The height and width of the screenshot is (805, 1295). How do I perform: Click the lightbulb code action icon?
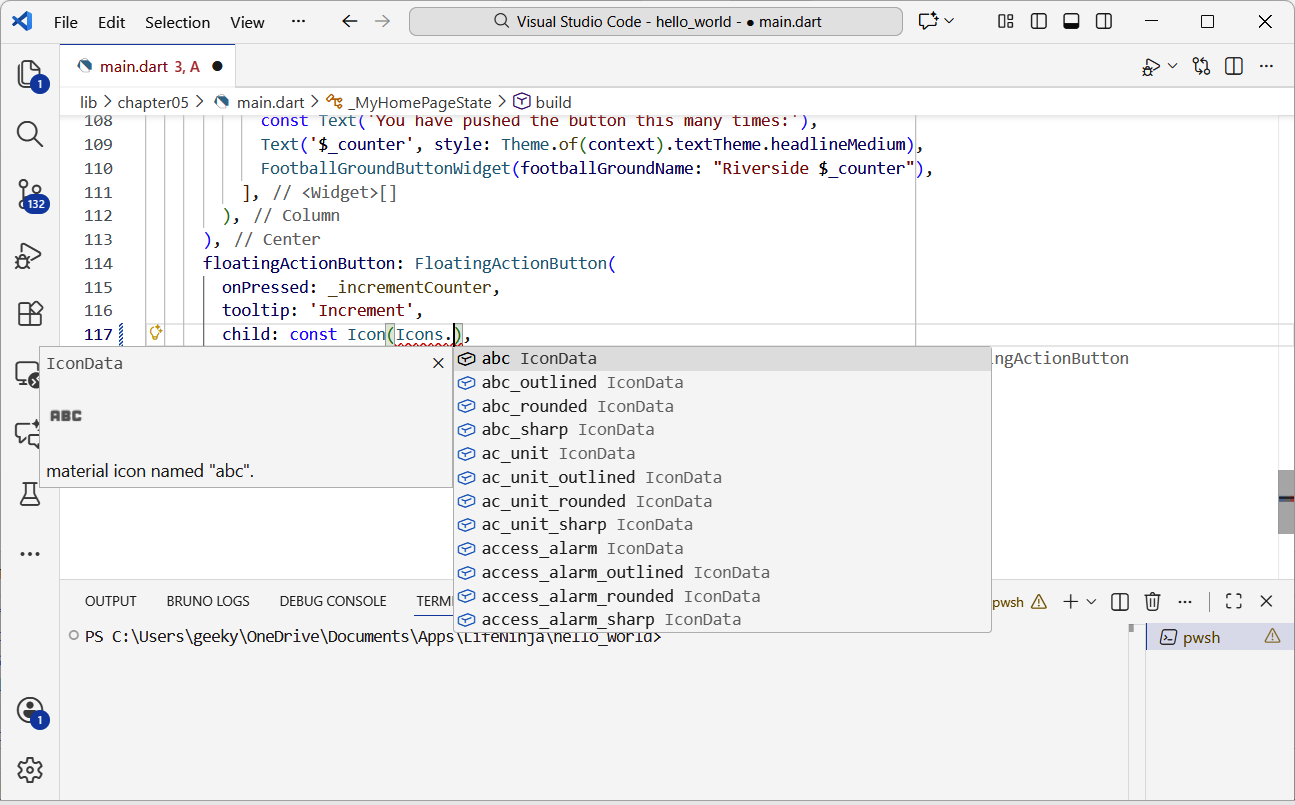coord(155,334)
